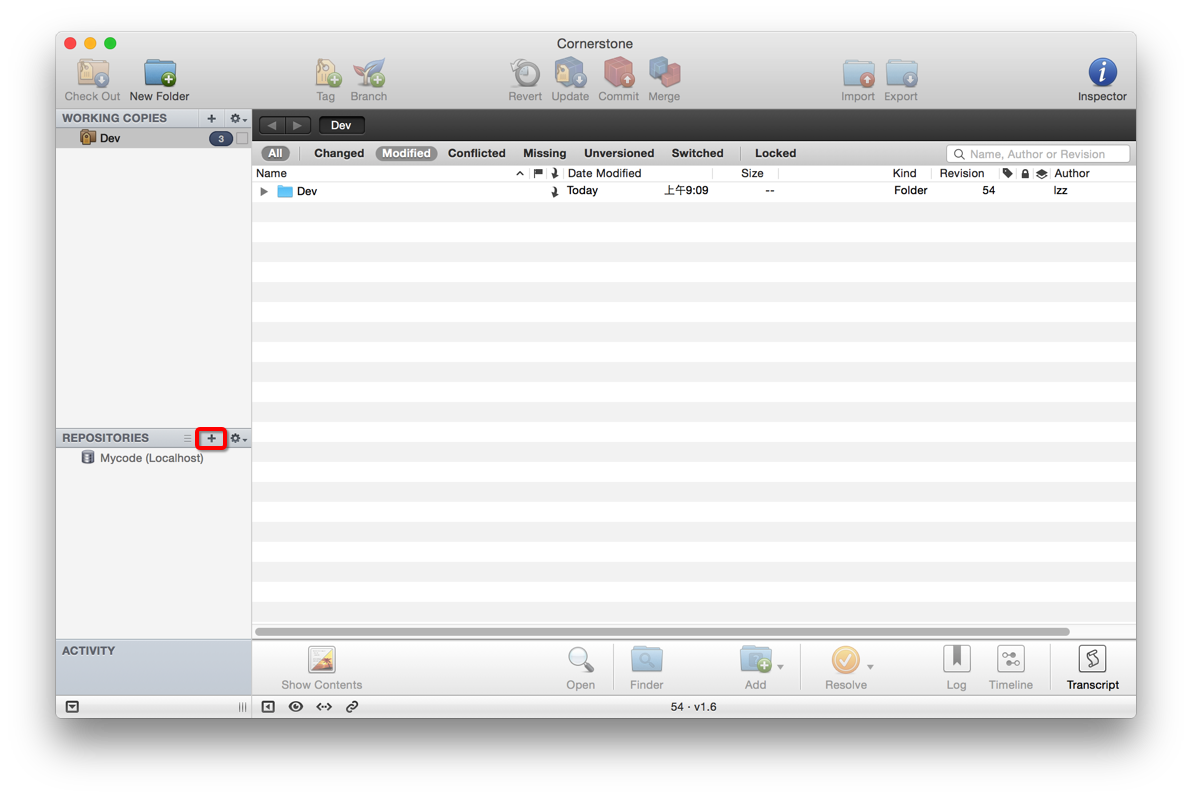The width and height of the screenshot is (1192, 798).
Task: Go forward with the right navigation arrow
Action: click(297, 125)
